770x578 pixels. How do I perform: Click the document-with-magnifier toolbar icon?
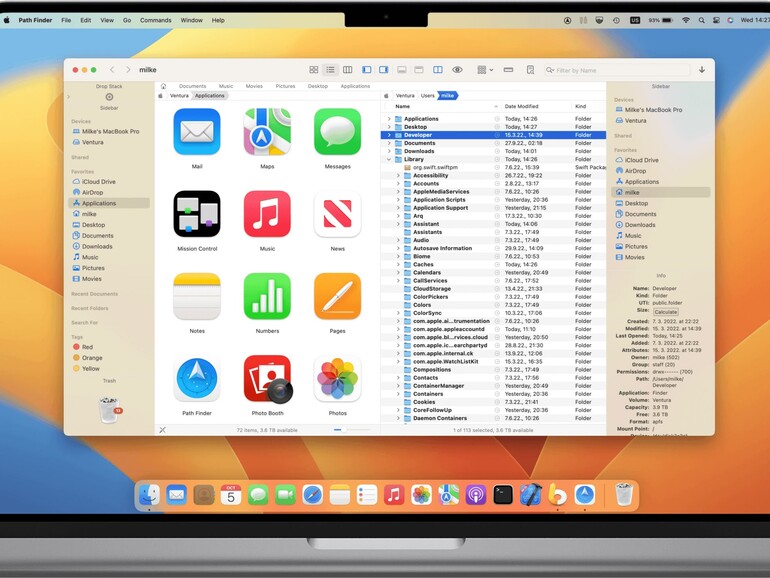[x=530, y=70]
